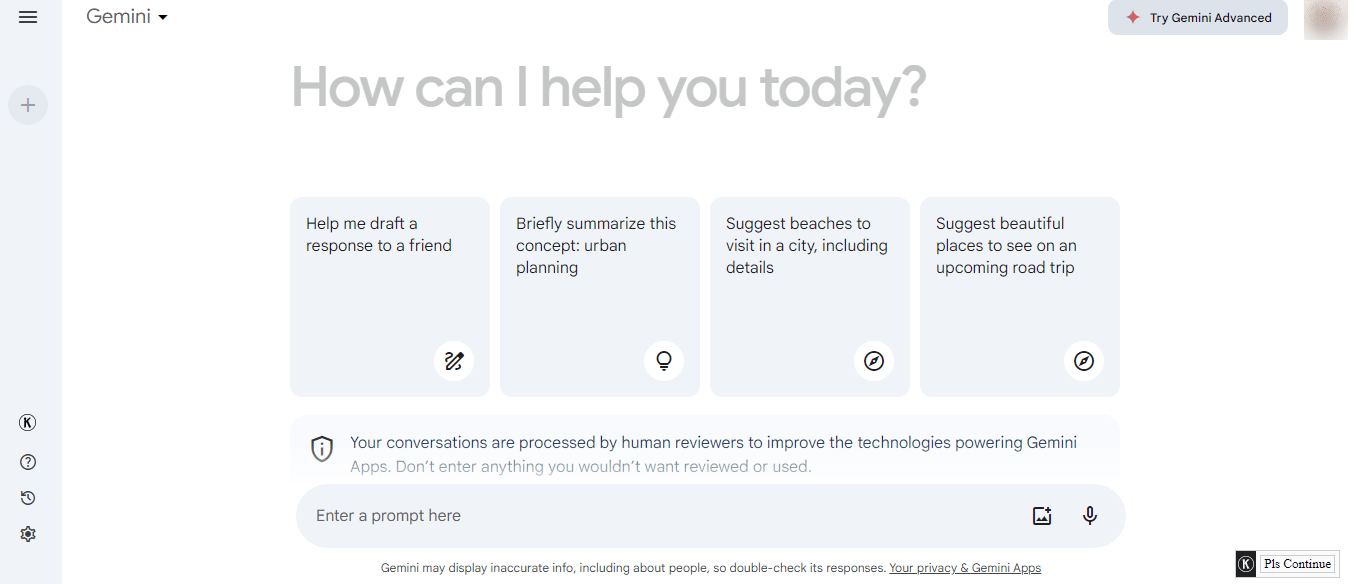Image resolution: width=1358 pixels, height=584 pixels.
Task: Activate the microphone voice input
Action: point(1090,516)
